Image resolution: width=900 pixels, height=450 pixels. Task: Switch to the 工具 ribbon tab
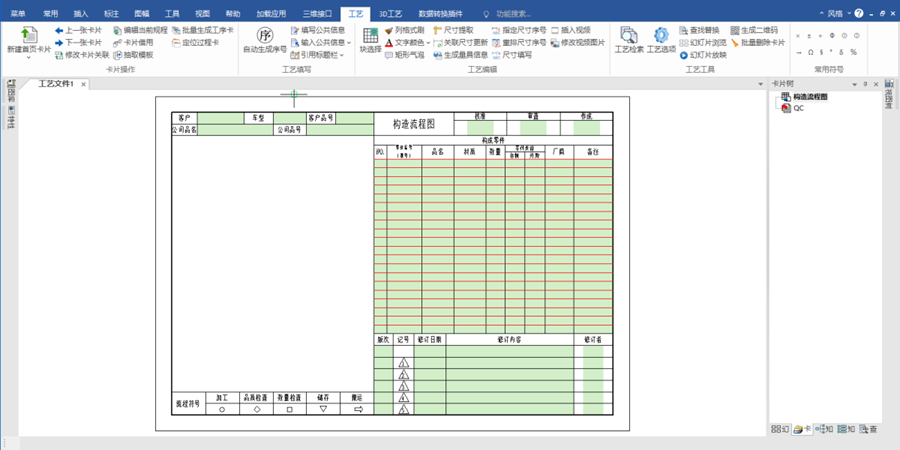tap(172, 13)
